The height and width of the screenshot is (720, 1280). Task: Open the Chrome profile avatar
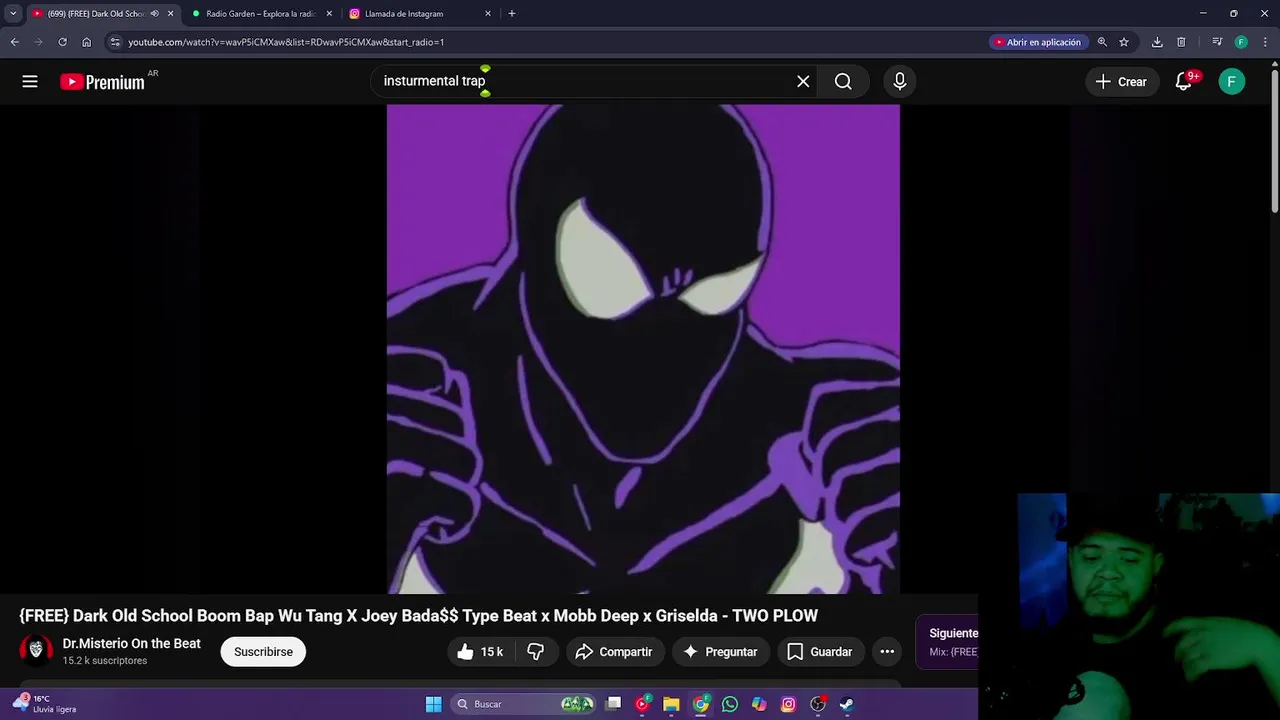click(1241, 42)
